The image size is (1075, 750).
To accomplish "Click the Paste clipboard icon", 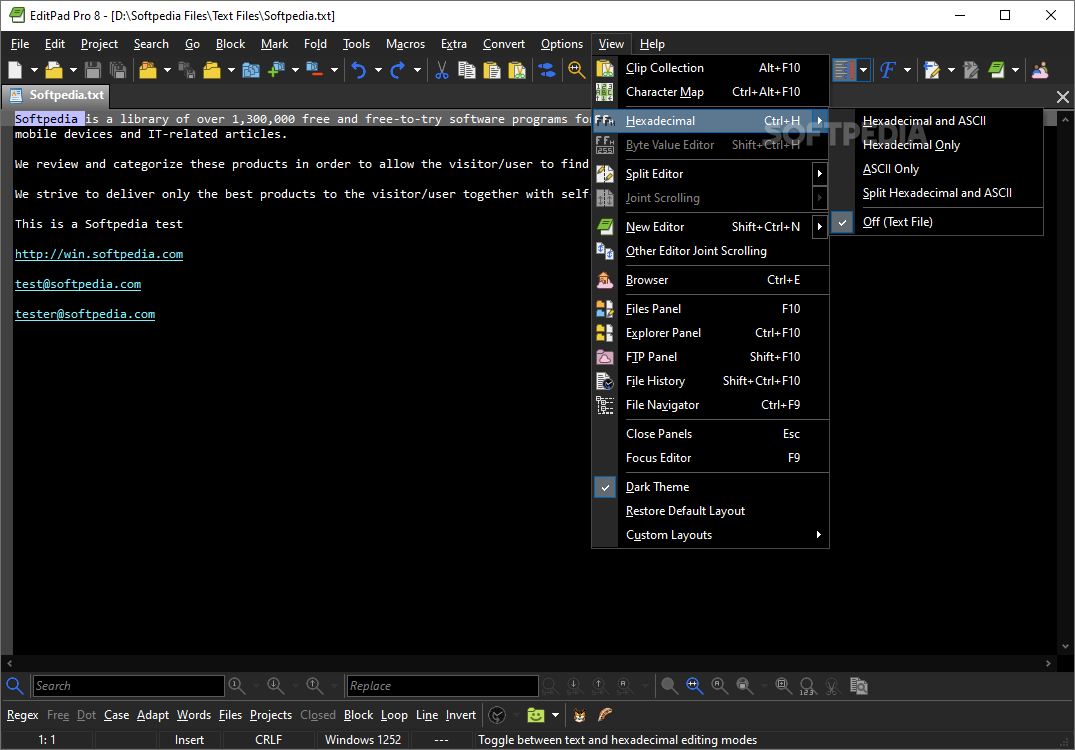I will tap(492, 70).
